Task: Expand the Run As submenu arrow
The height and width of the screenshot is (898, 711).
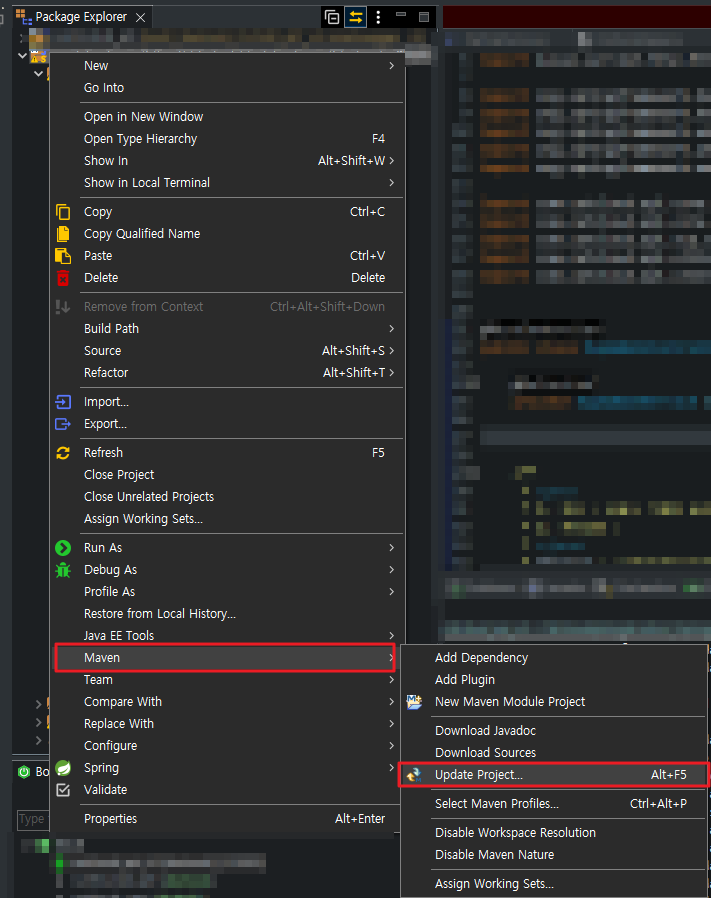Action: click(391, 548)
